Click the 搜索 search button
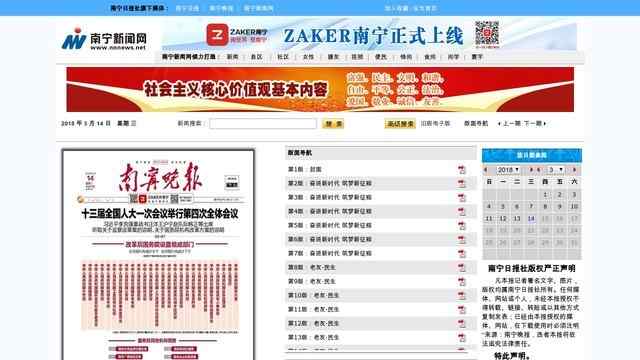This screenshot has width=640, height=360. (333, 124)
